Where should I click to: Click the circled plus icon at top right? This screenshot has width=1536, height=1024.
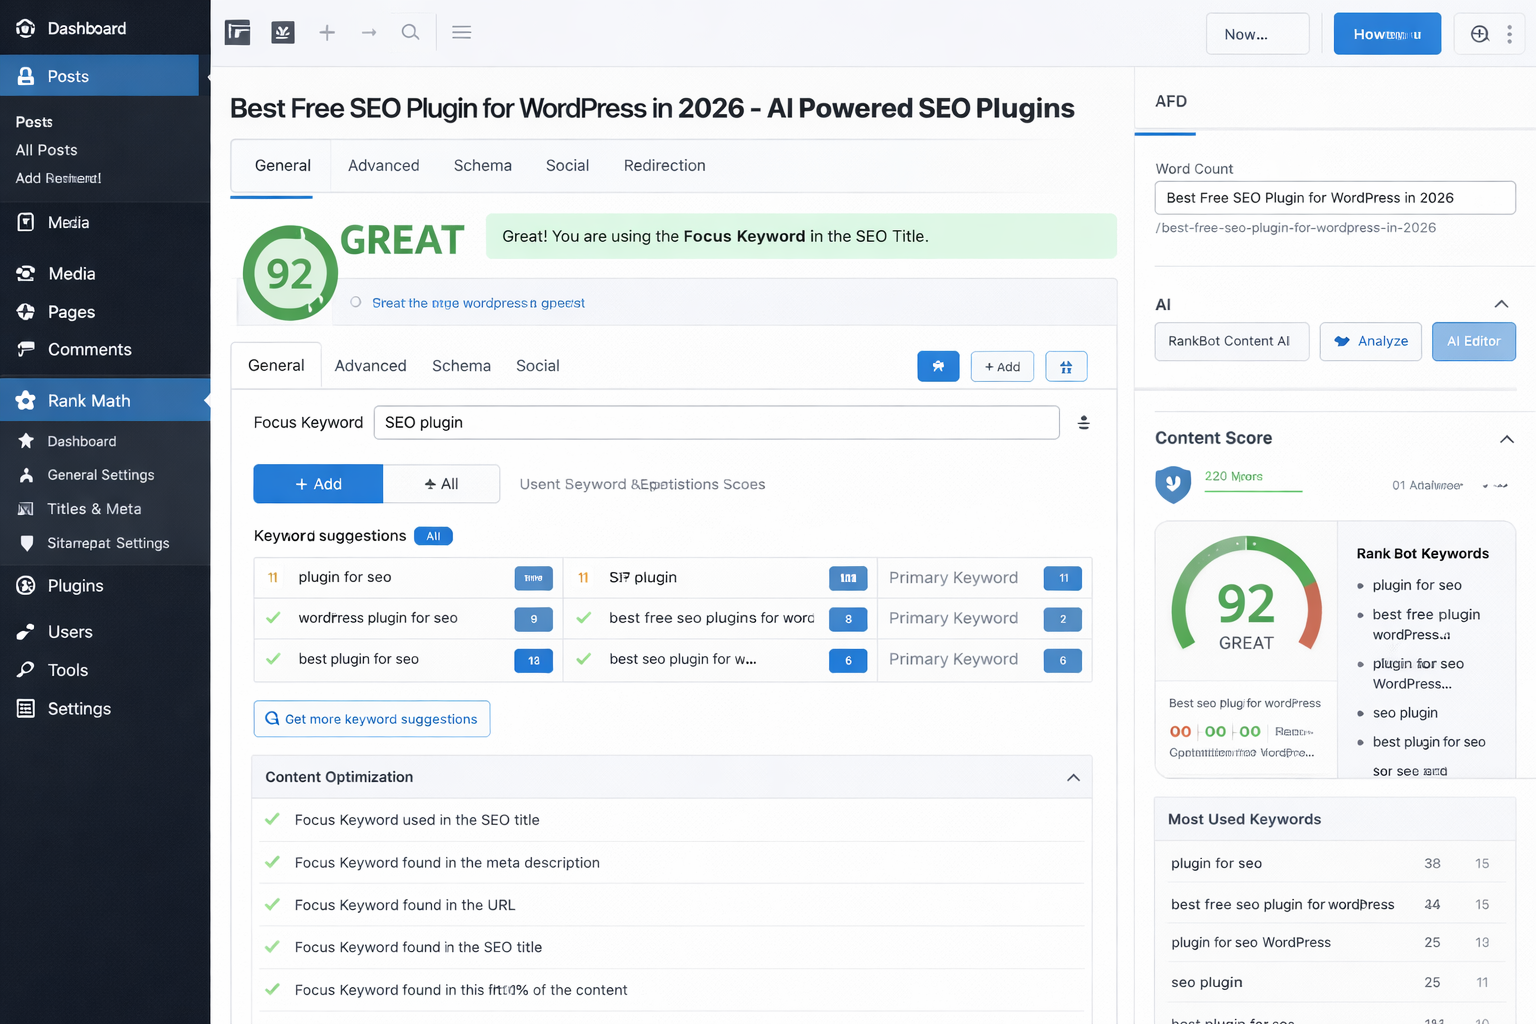pyautogui.click(x=1480, y=34)
